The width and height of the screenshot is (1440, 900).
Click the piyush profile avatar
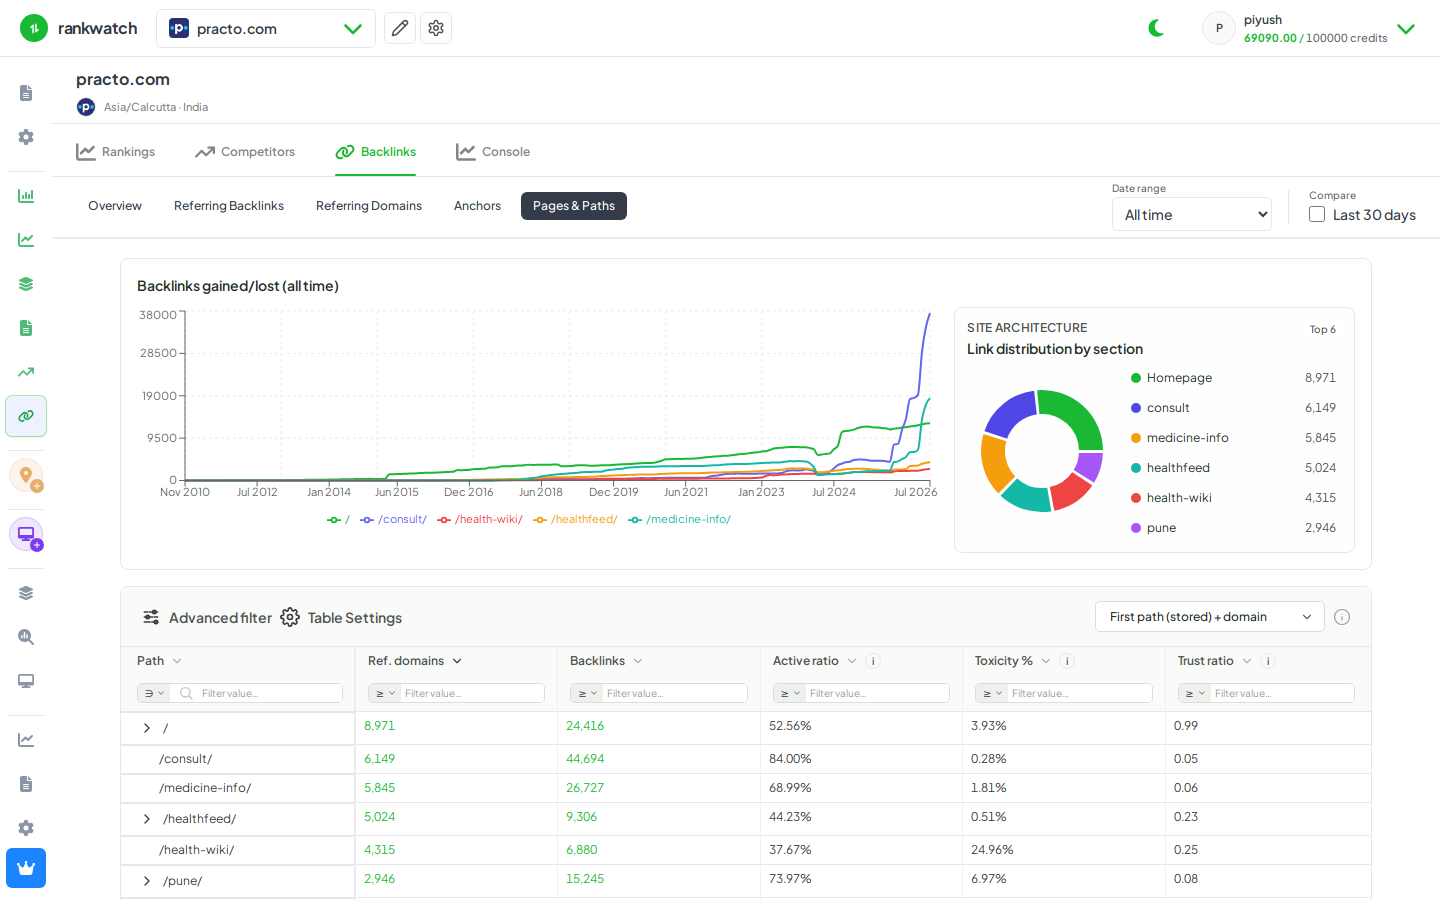pos(1219,28)
